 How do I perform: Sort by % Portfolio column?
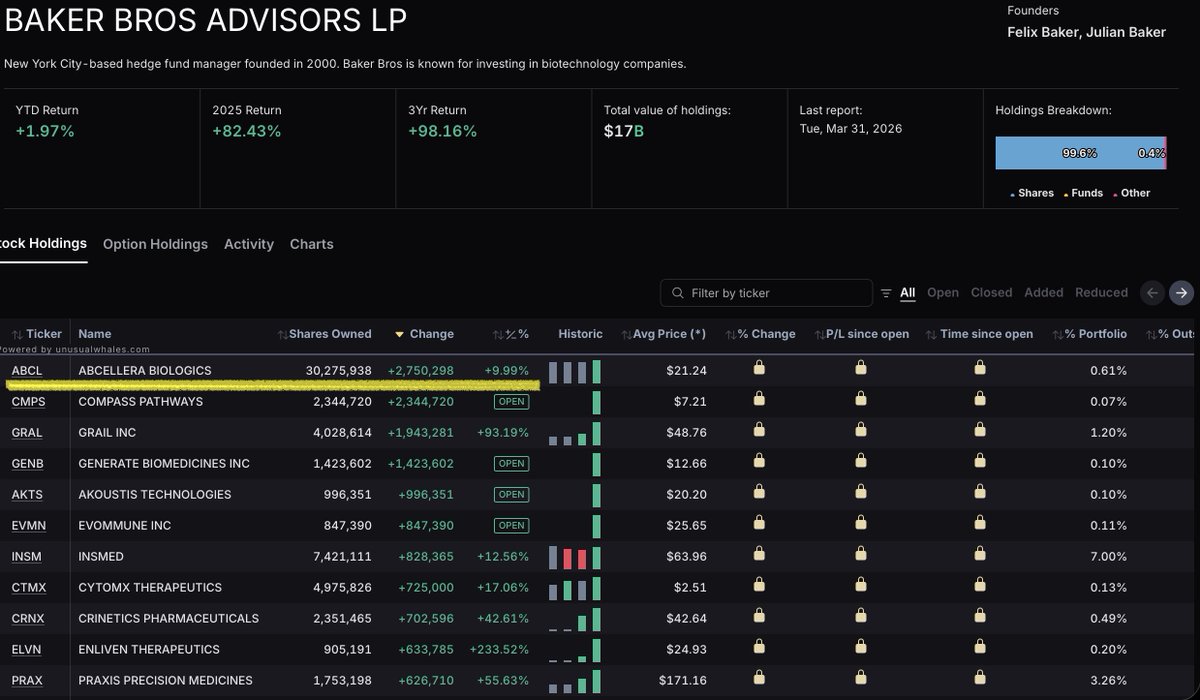coord(1090,334)
